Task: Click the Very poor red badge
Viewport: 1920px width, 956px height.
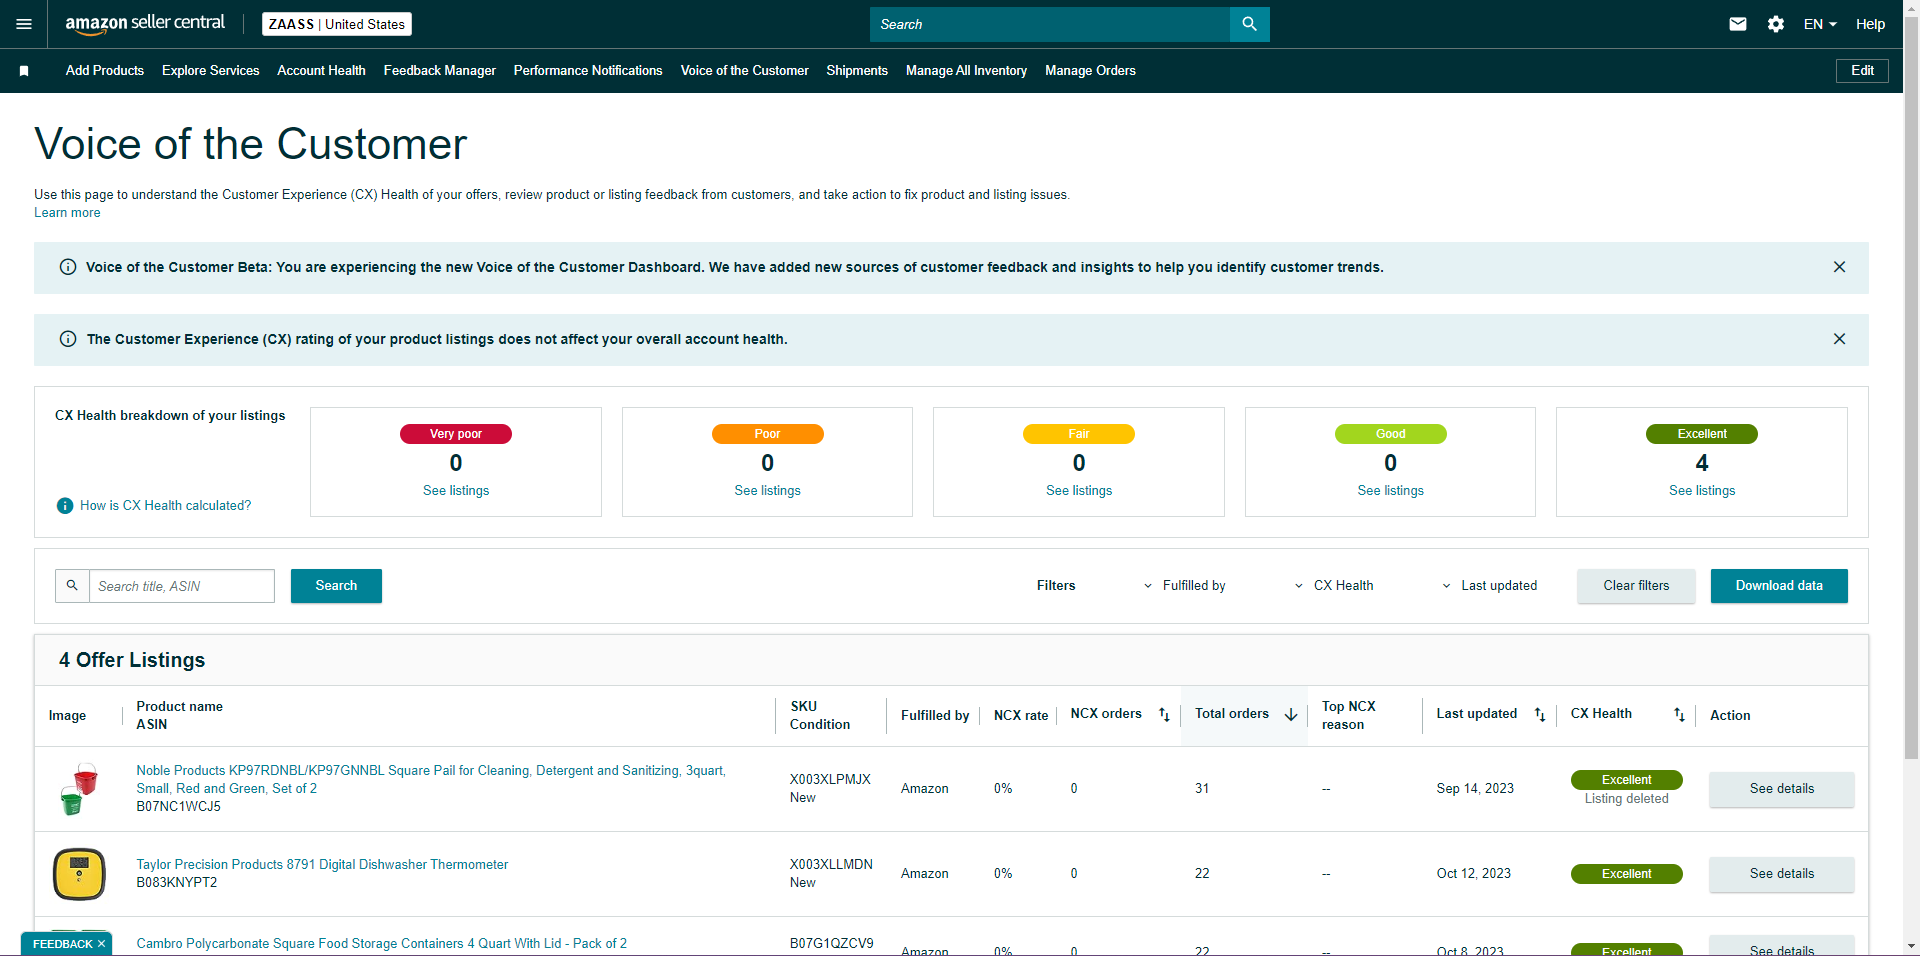Action: (x=456, y=434)
